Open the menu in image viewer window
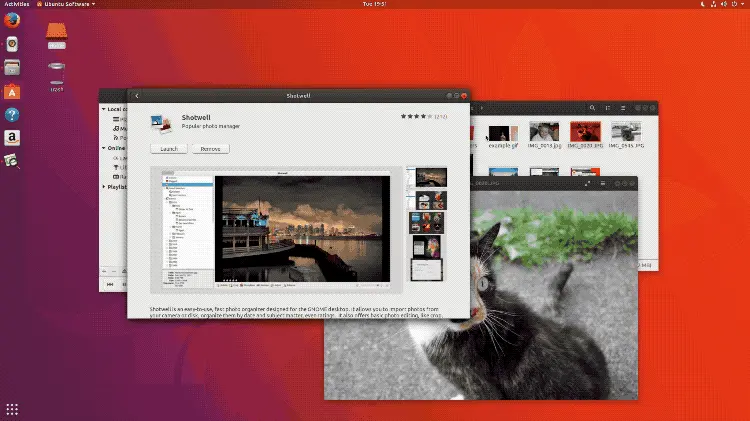 (x=603, y=183)
